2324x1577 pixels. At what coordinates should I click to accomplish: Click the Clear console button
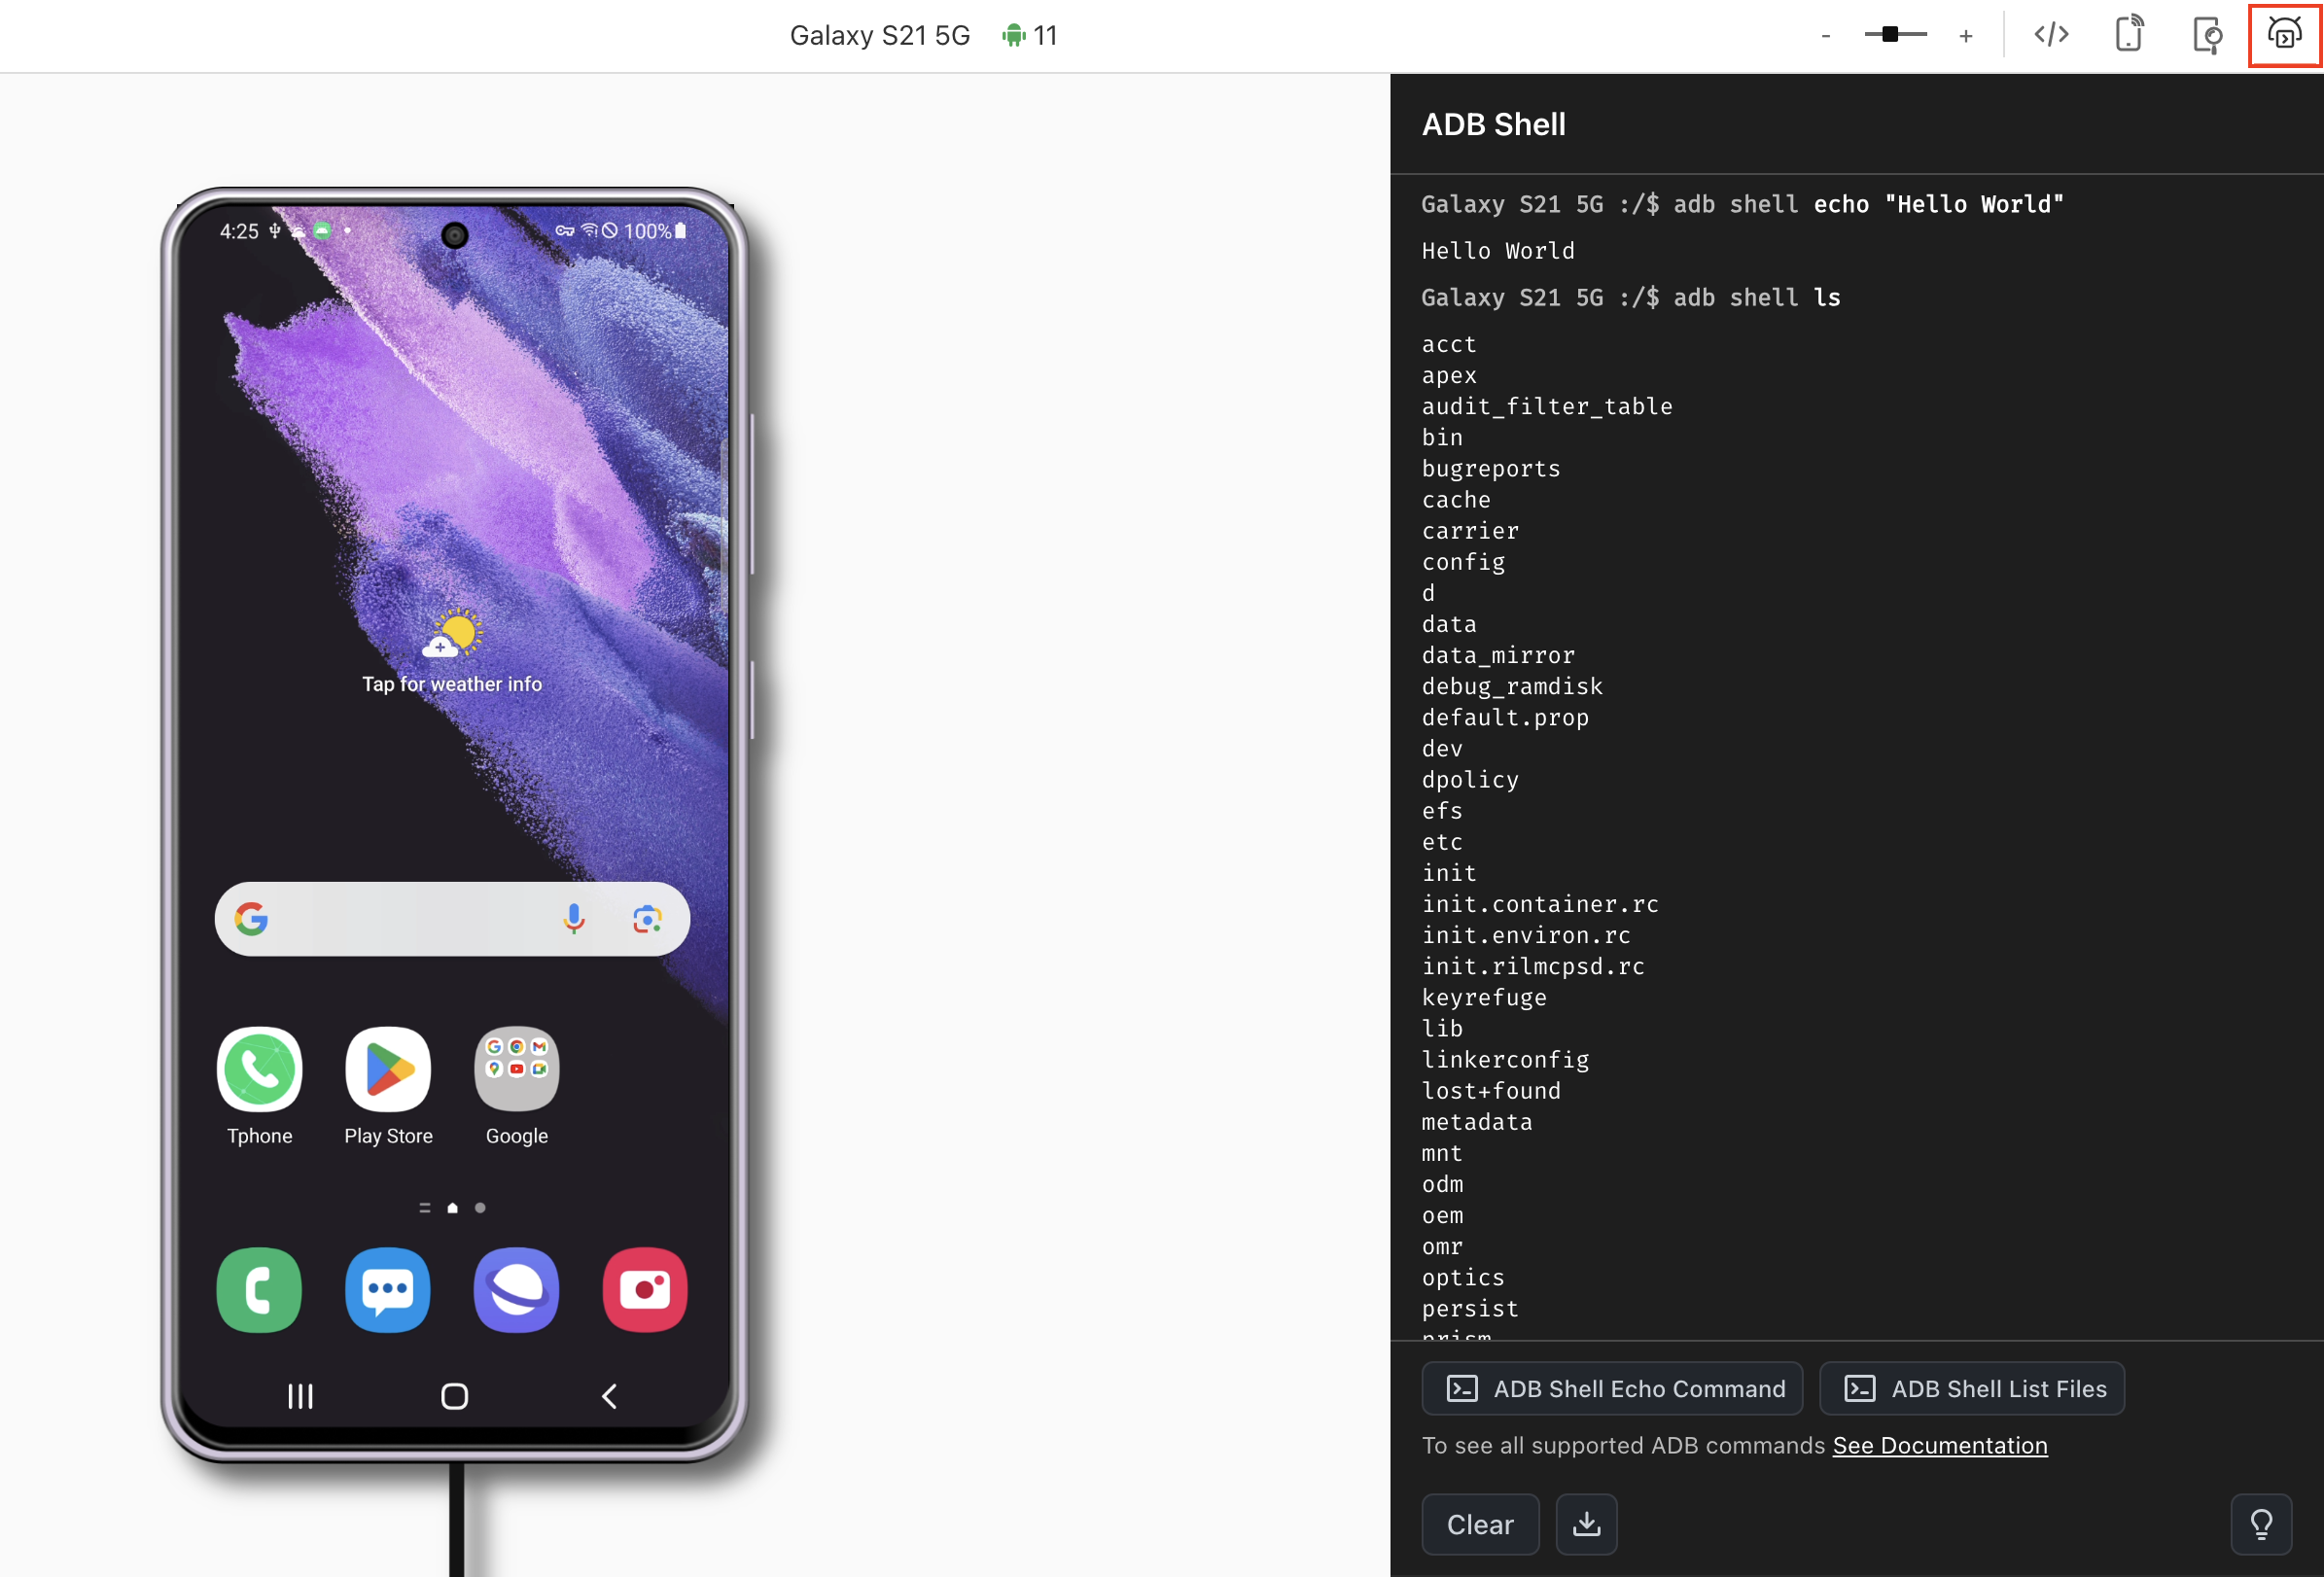[x=1479, y=1524]
